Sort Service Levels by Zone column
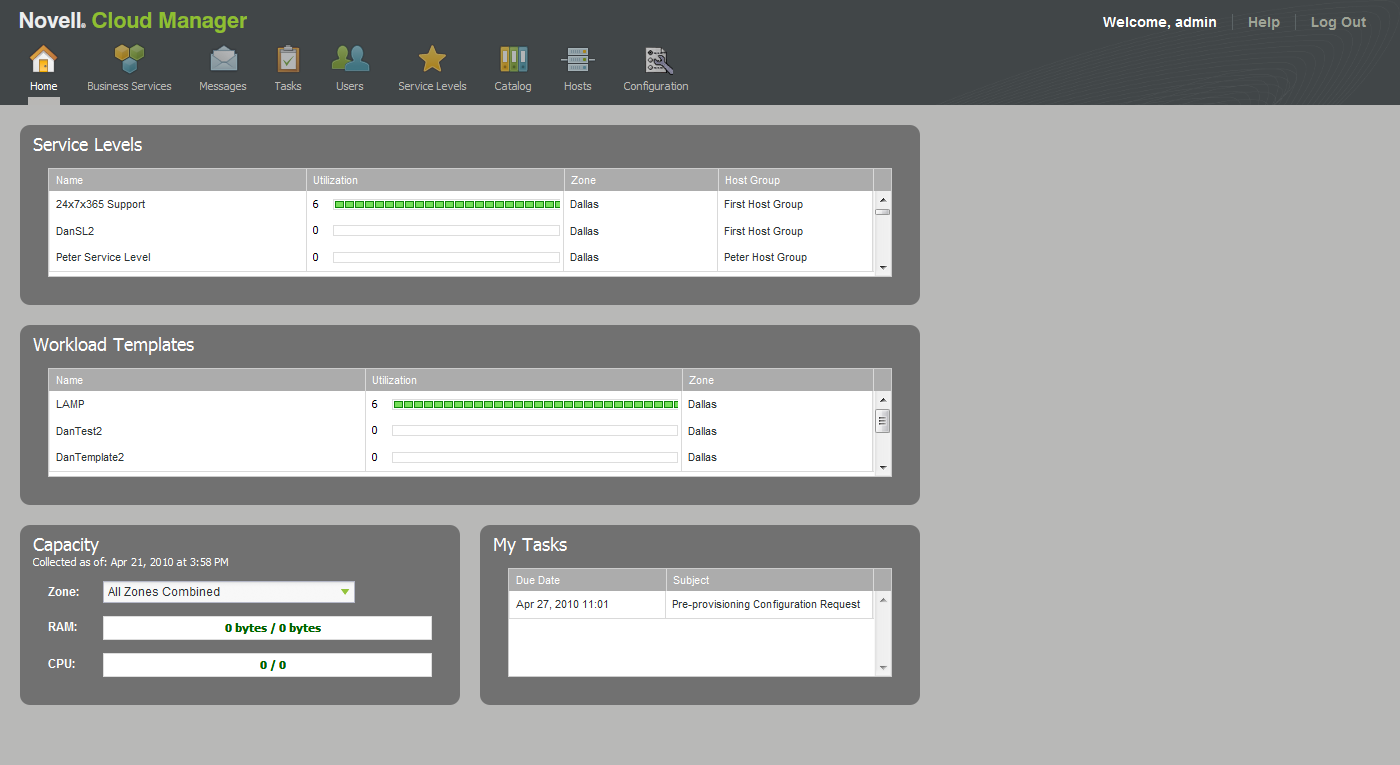This screenshot has height=765, width=1400. click(641, 180)
